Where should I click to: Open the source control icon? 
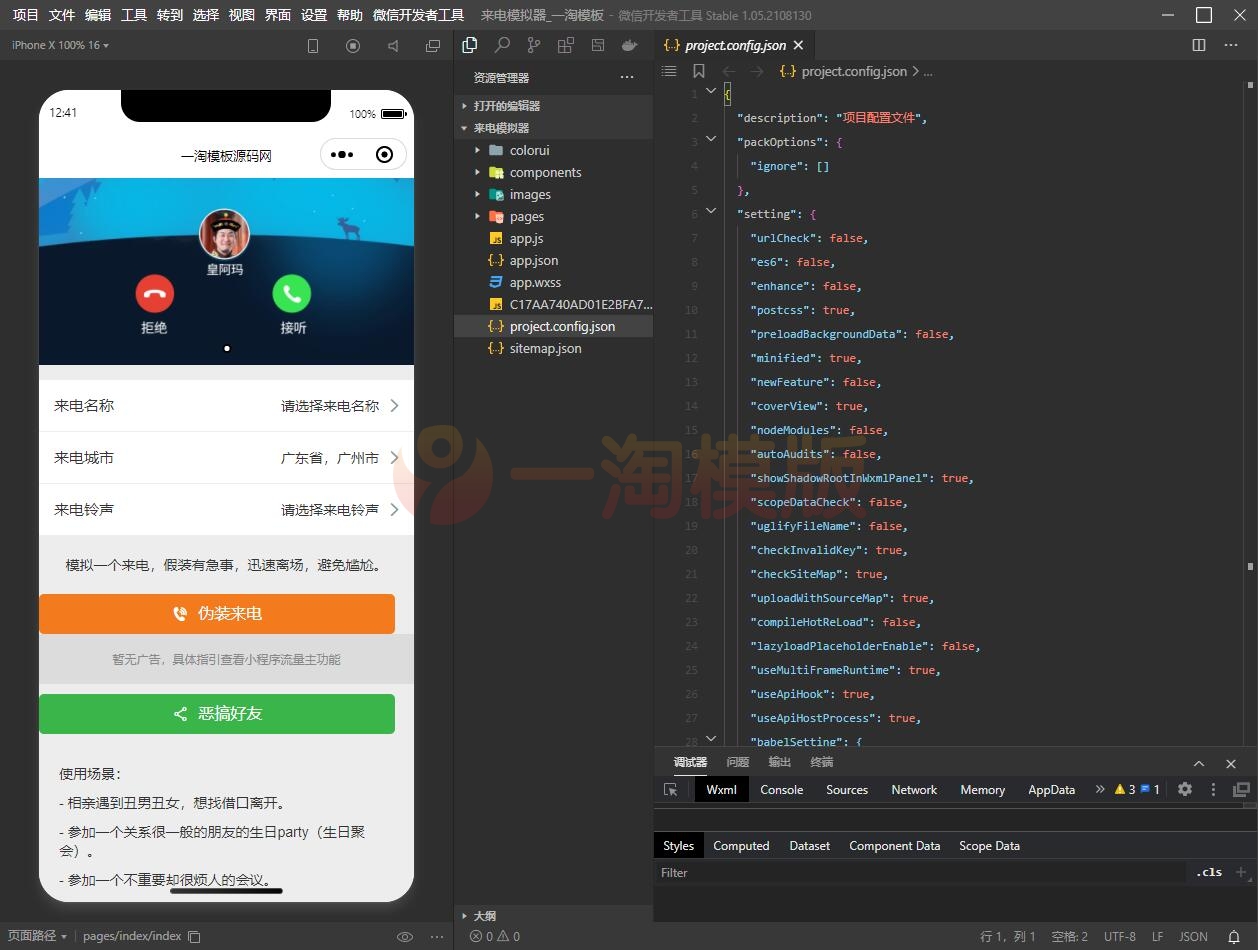tap(534, 45)
